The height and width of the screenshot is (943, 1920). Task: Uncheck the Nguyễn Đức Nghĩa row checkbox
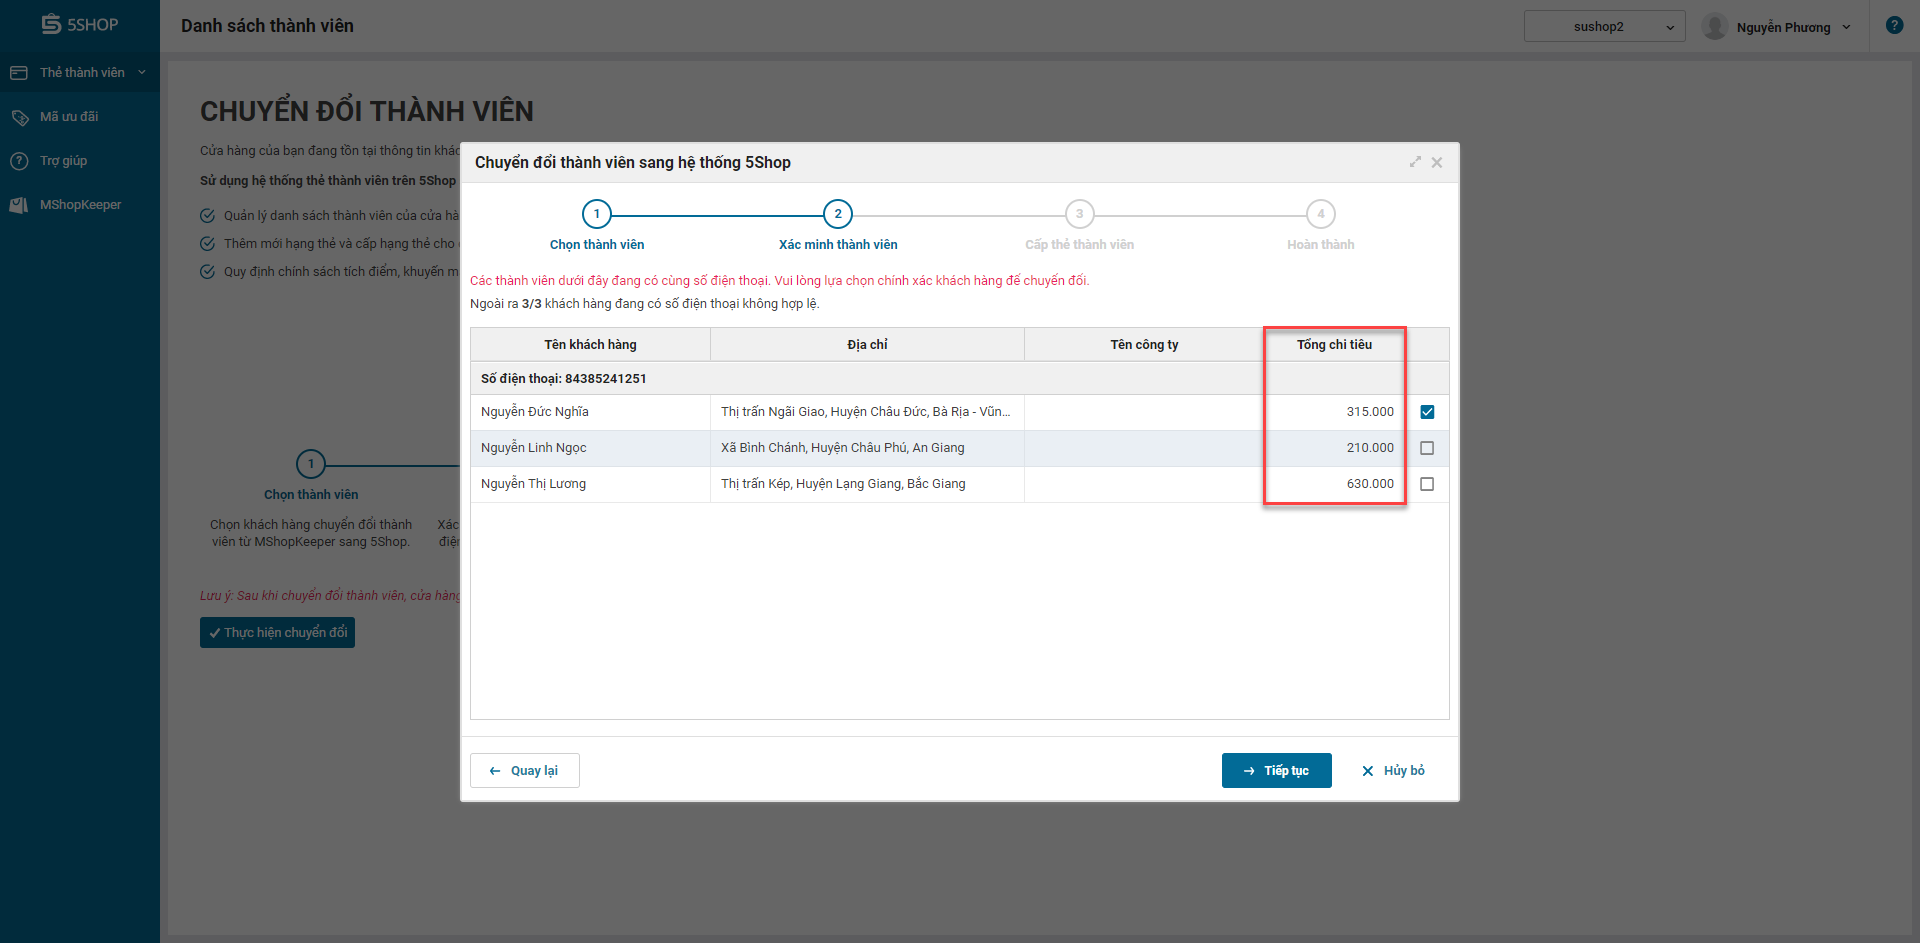(1427, 412)
